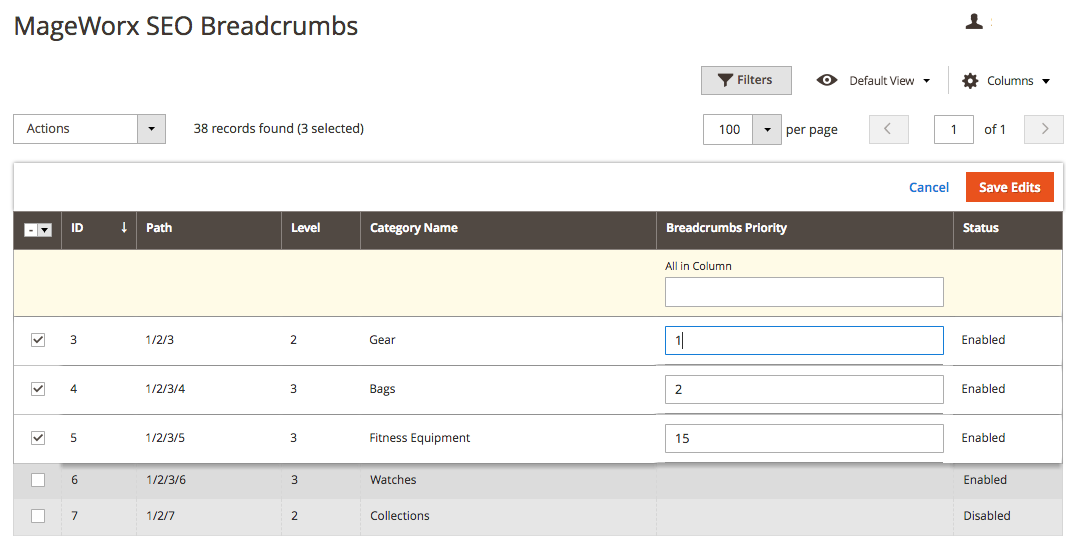Open the Columns dropdown arrow
This screenshot has height=536, width=1066.
tap(1047, 81)
